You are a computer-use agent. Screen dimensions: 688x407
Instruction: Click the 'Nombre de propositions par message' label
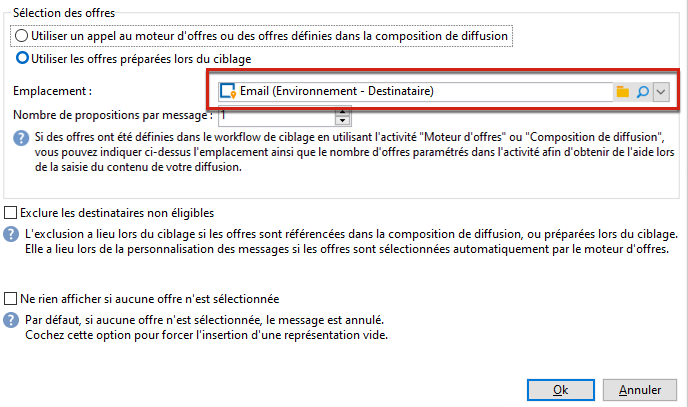113,115
